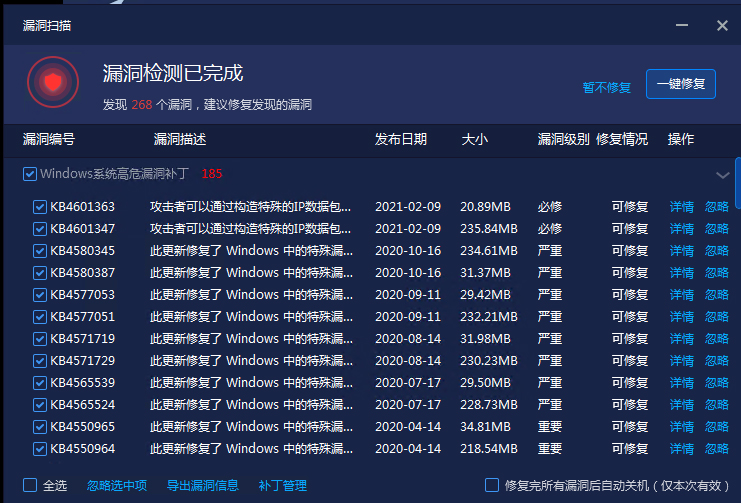Viewport: 741px width, 503px height.
Task: Close the 漏洞扫描 window
Action: point(722,25)
